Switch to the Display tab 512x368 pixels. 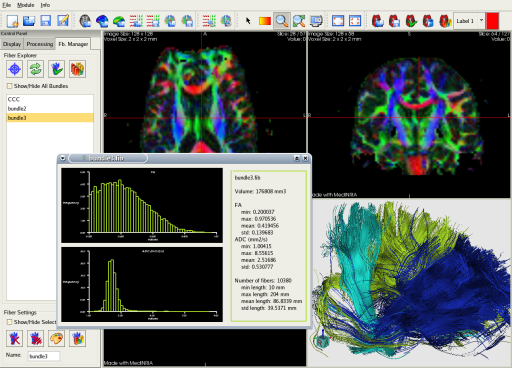(12, 44)
